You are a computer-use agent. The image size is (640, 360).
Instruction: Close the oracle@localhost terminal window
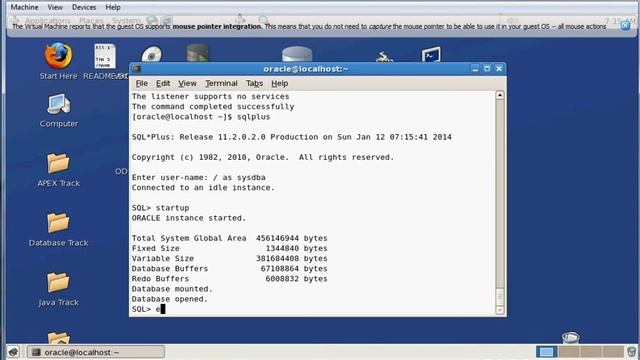pos(499,69)
